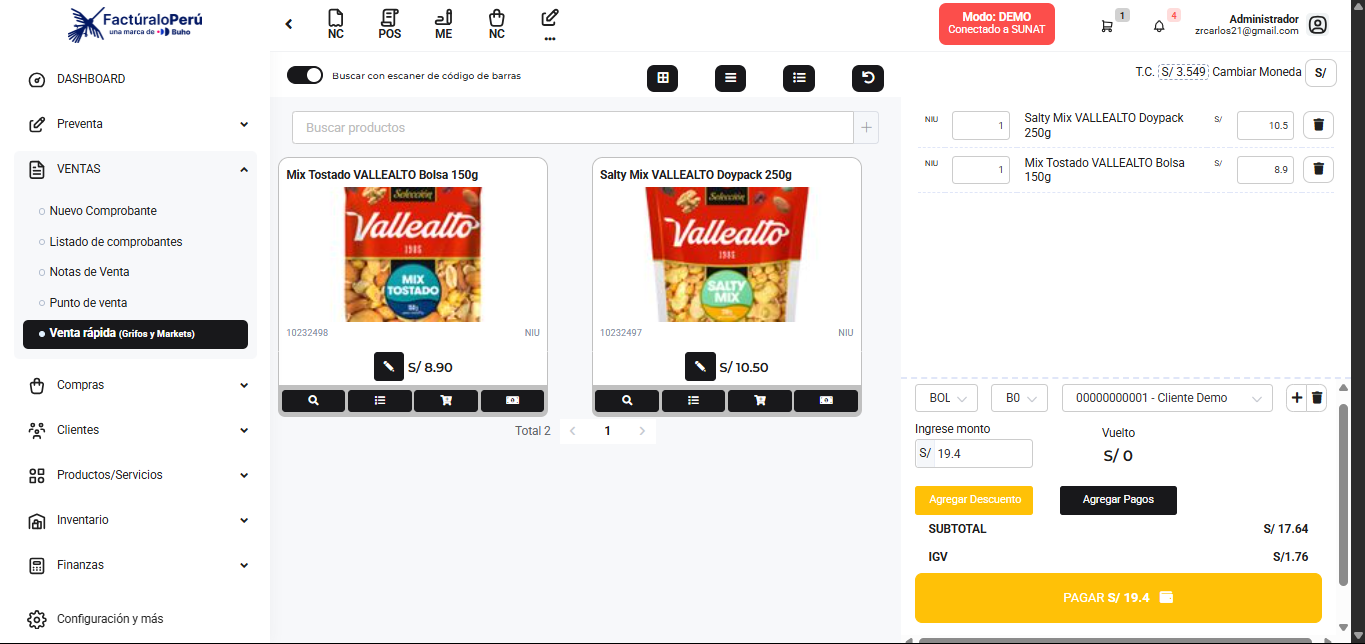This screenshot has width=1365, height=644.
Task: Click the Agregar Descuento button
Action: (974, 500)
